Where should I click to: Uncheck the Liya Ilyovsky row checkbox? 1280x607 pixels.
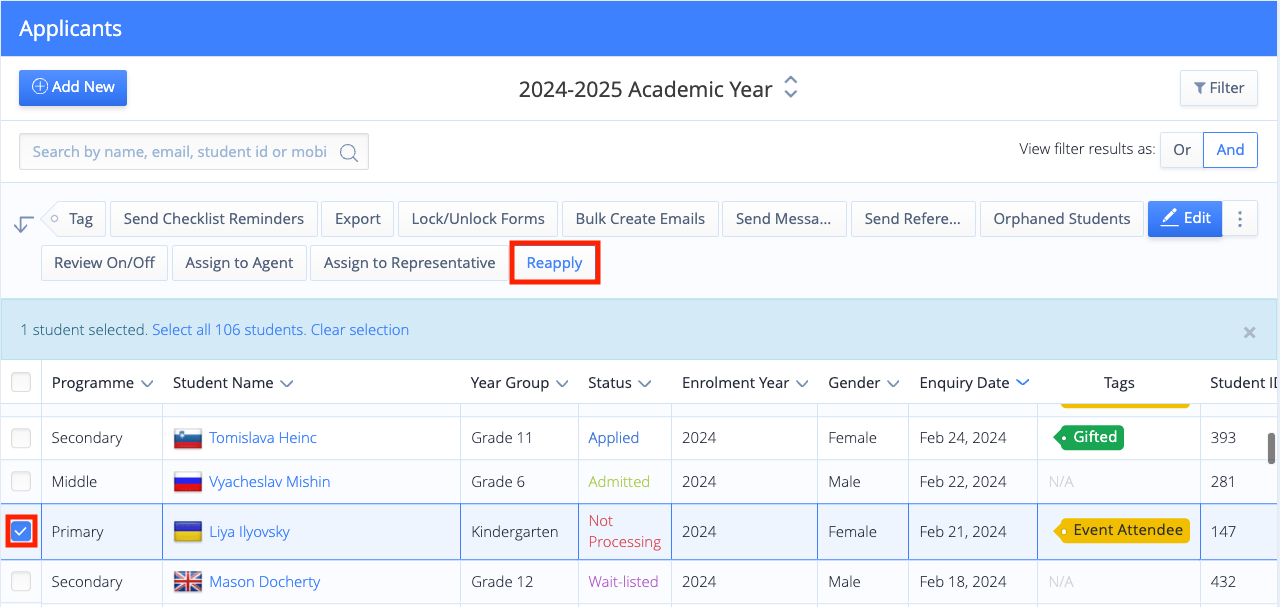pos(21,531)
